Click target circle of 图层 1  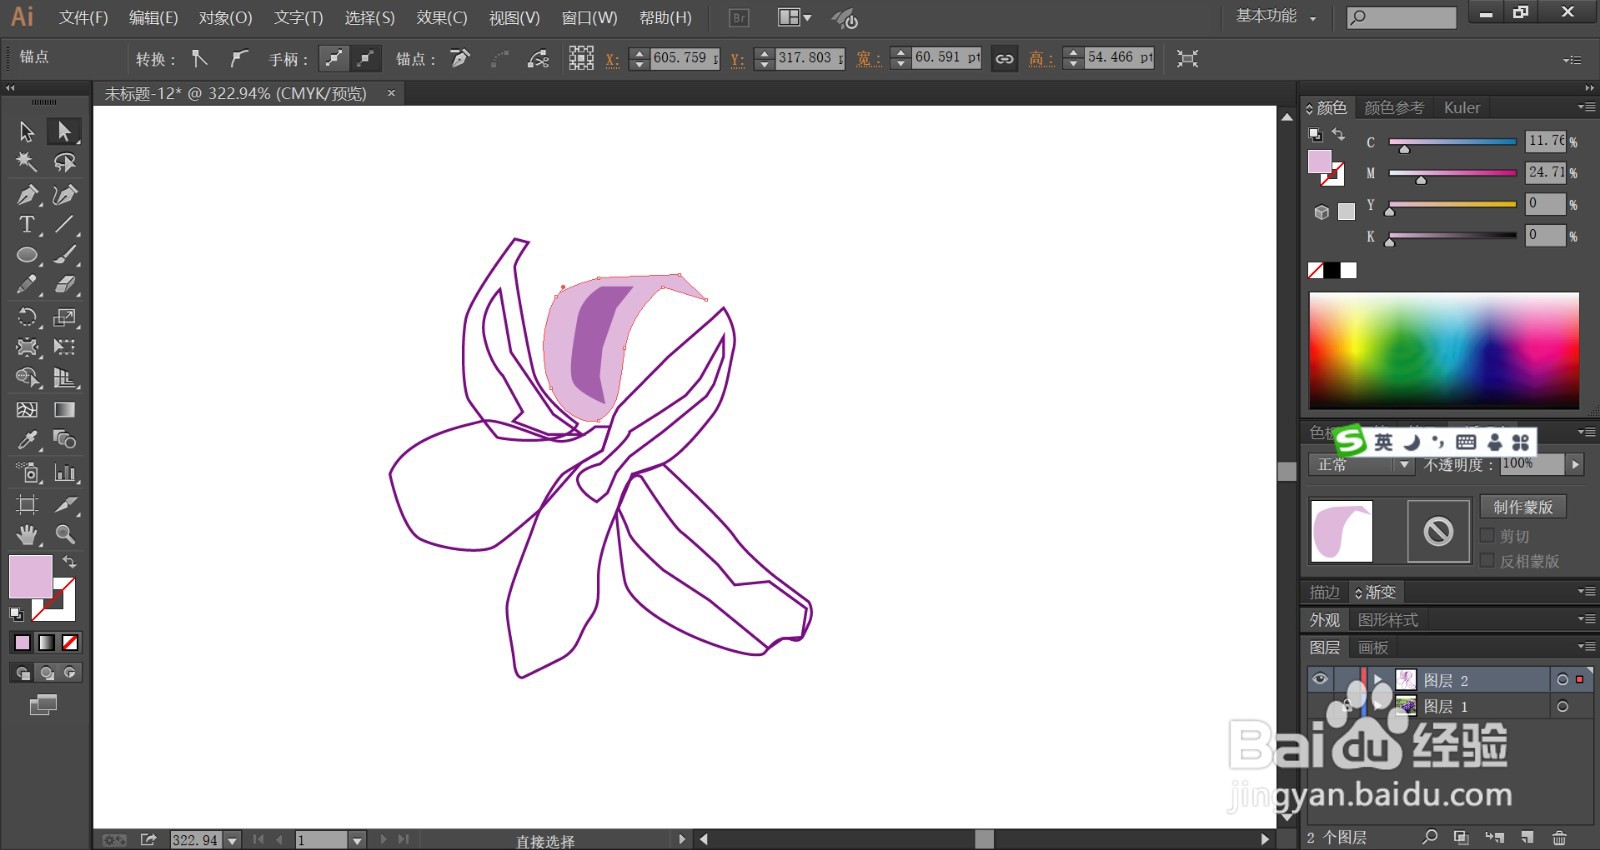click(1562, 706)
